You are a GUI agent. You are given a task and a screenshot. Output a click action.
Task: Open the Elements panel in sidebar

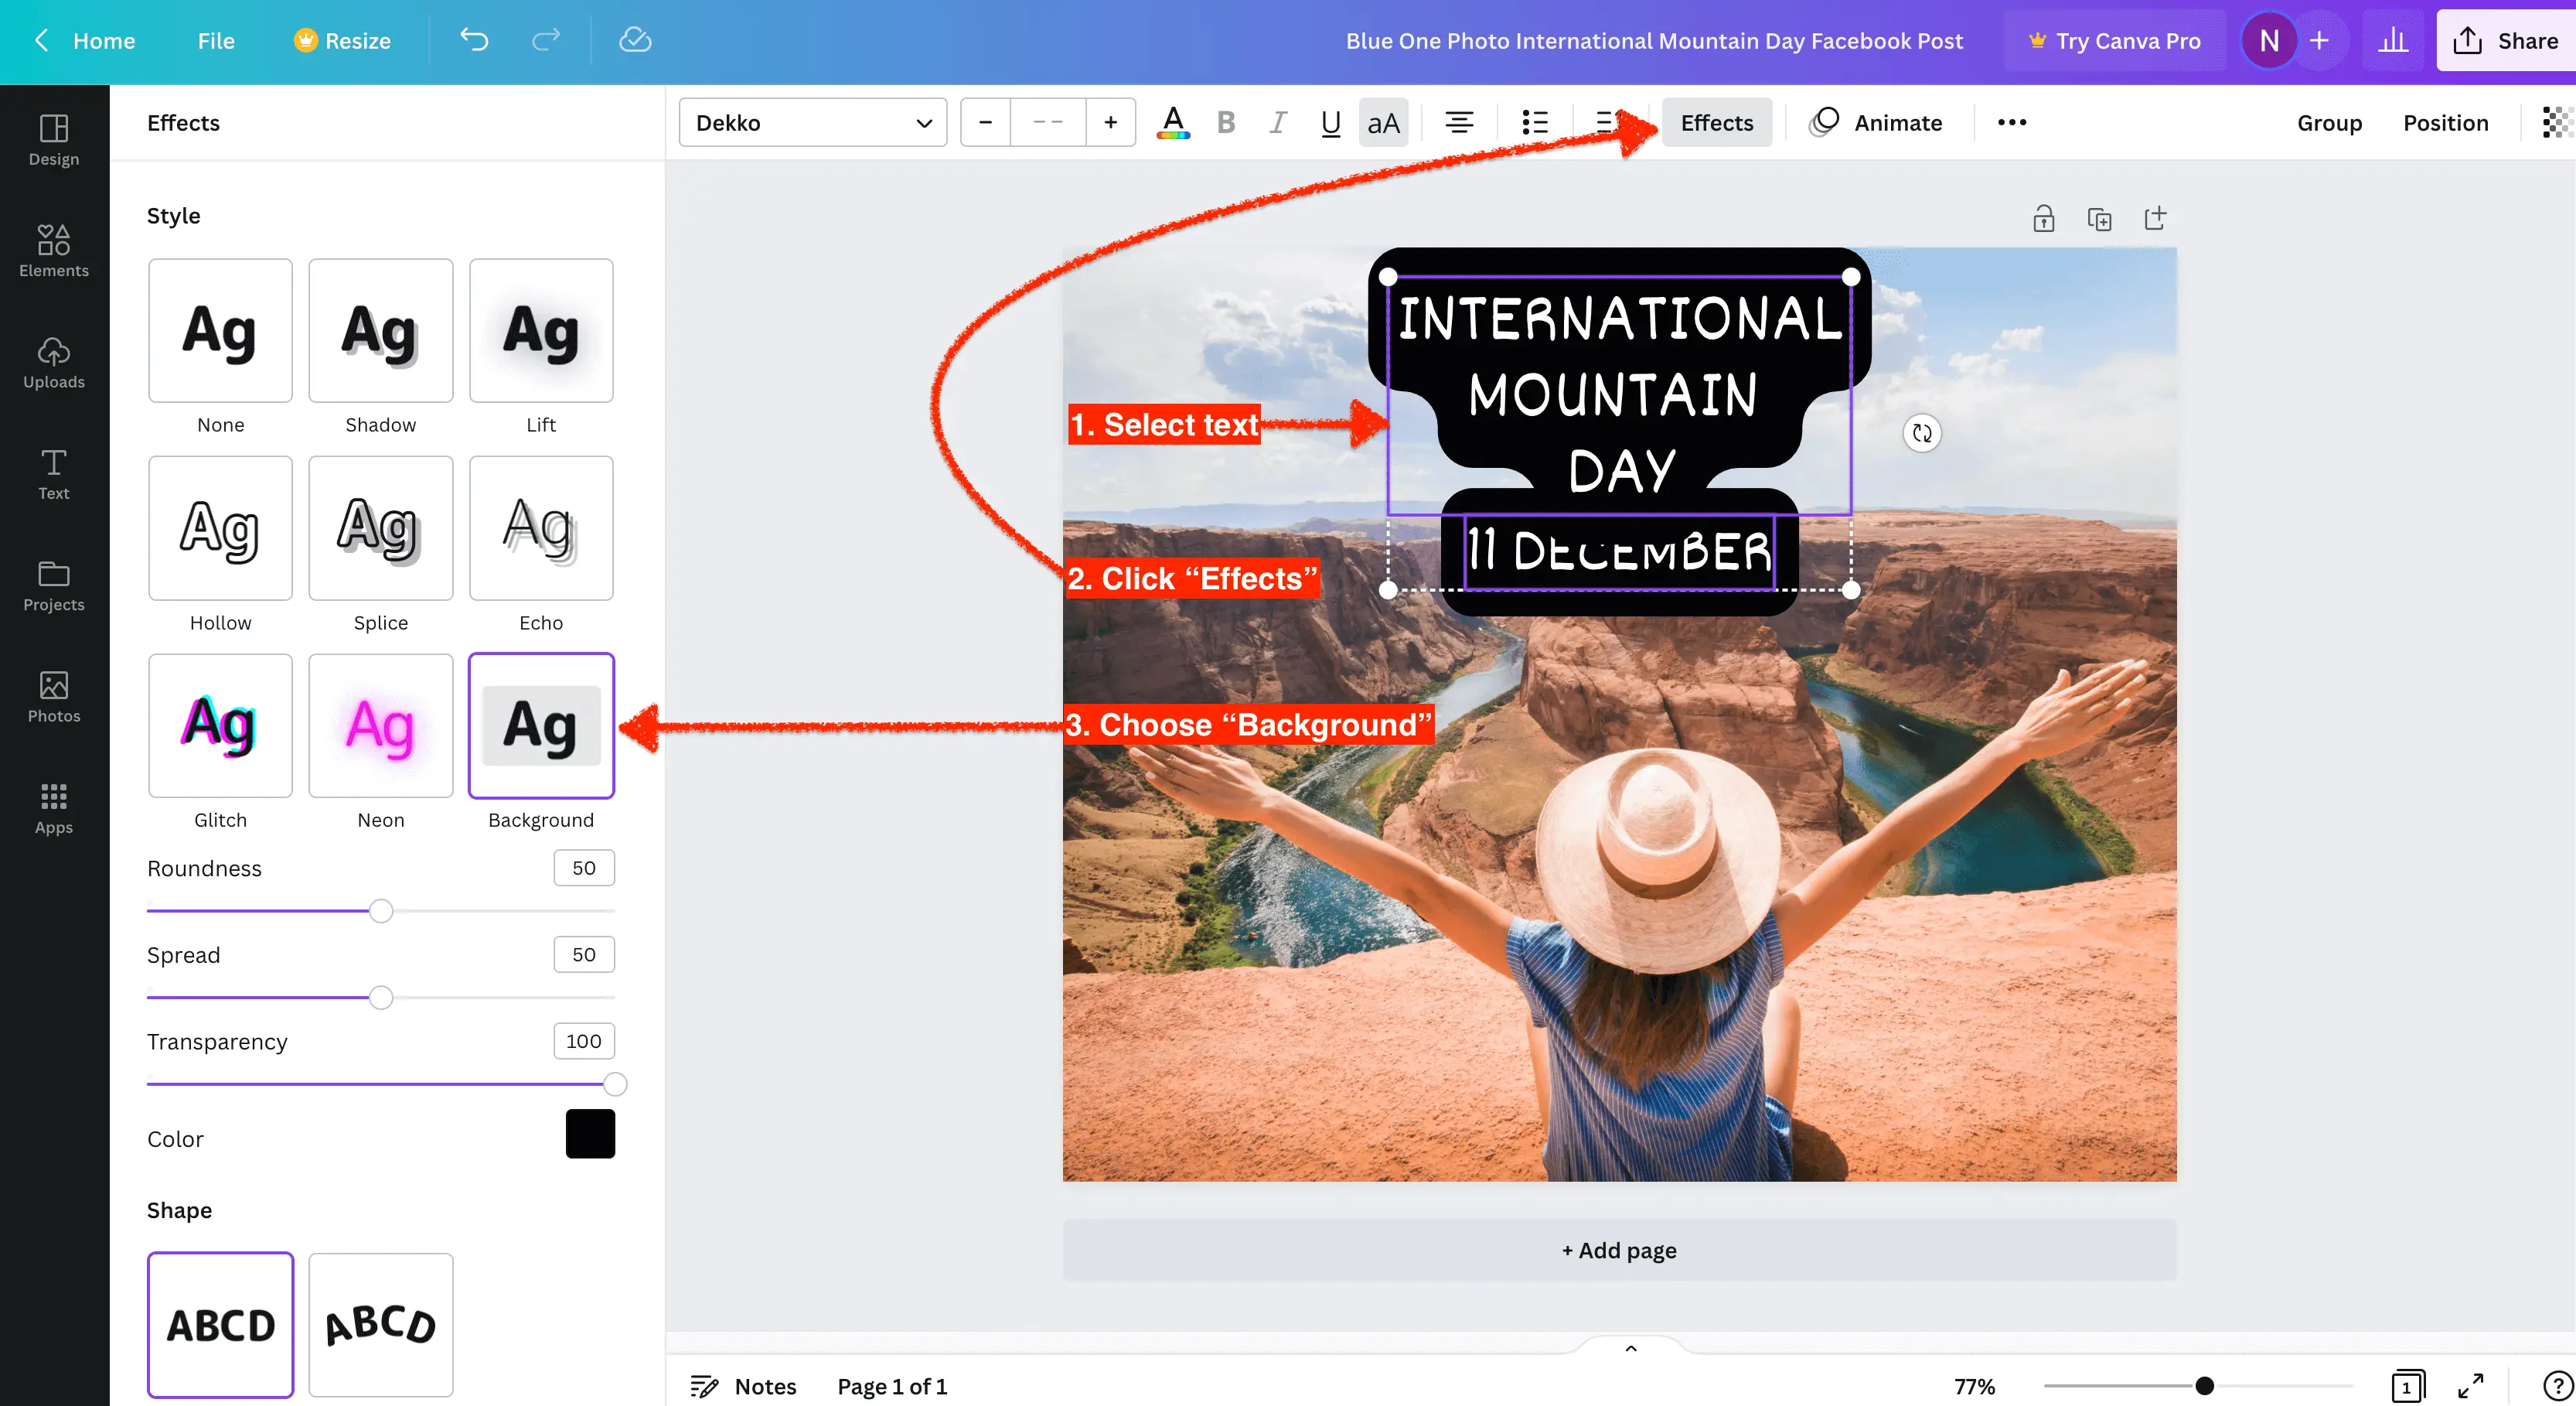54,250
